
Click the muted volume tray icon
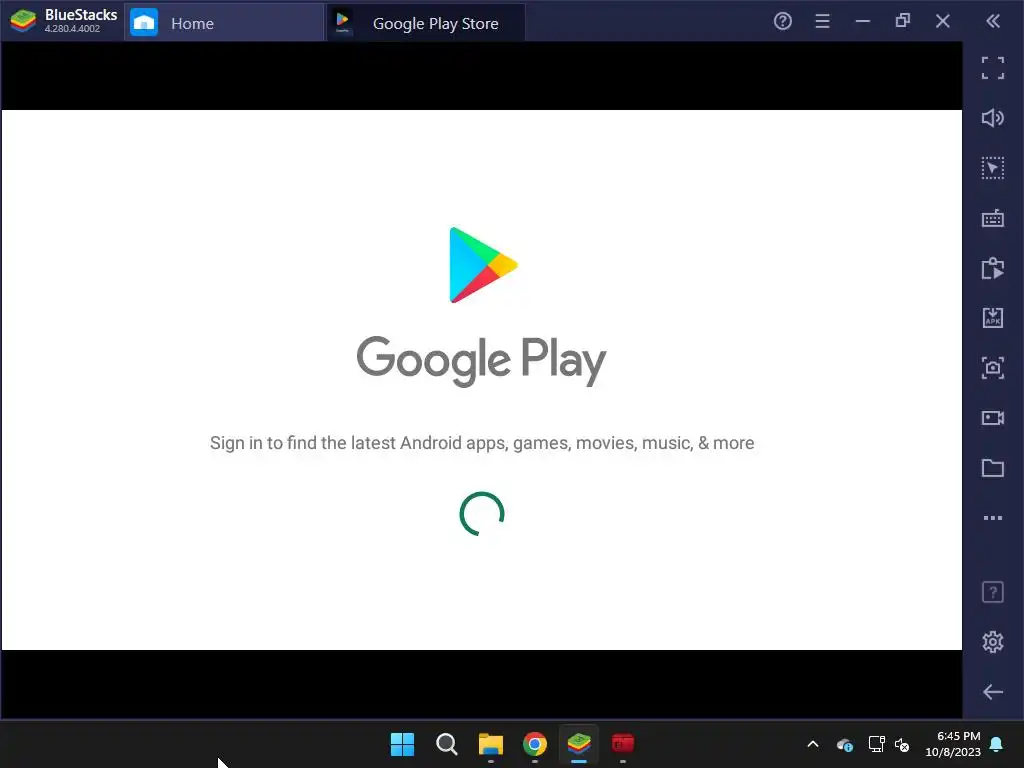coord(902,744)
